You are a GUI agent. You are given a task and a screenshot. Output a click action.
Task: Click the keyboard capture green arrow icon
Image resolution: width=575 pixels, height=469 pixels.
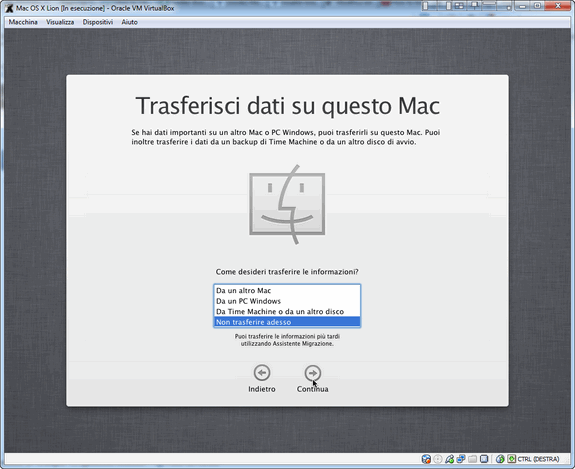[x=512, y=459]
